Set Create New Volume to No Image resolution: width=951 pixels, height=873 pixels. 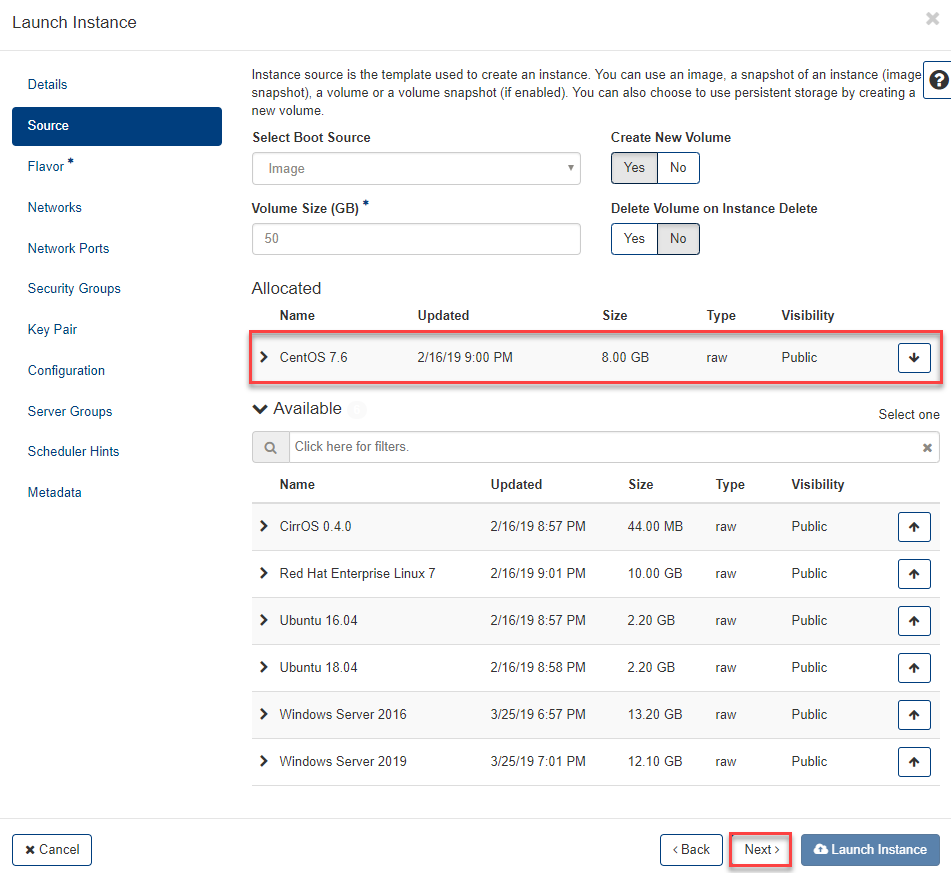[x=678, y=168]
